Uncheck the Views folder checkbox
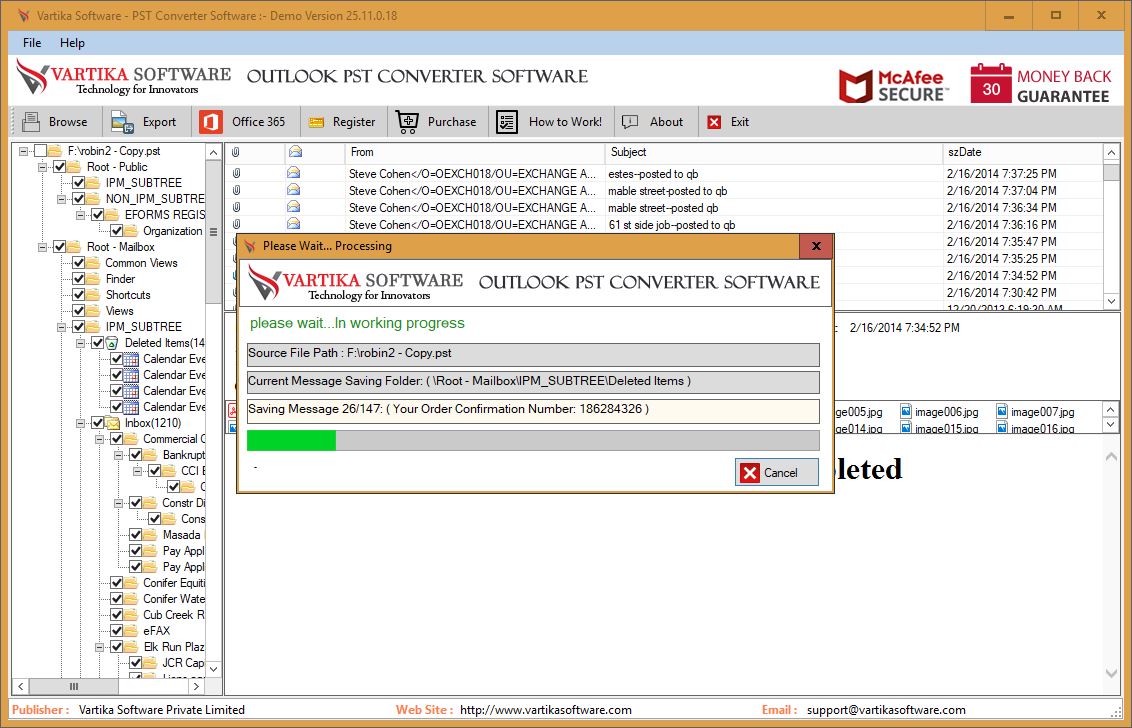Viewport: 1132px width, 728px height. coord(78,311)
